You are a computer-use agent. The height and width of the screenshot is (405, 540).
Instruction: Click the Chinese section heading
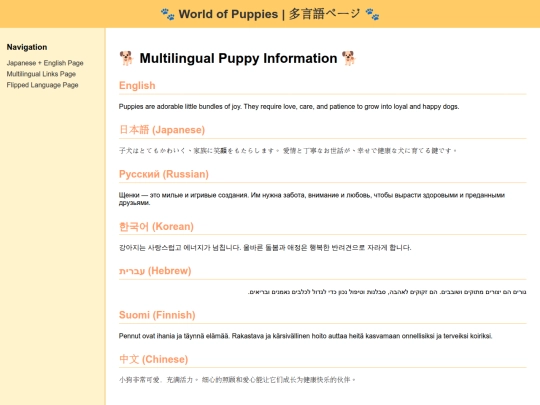(154, 359)
